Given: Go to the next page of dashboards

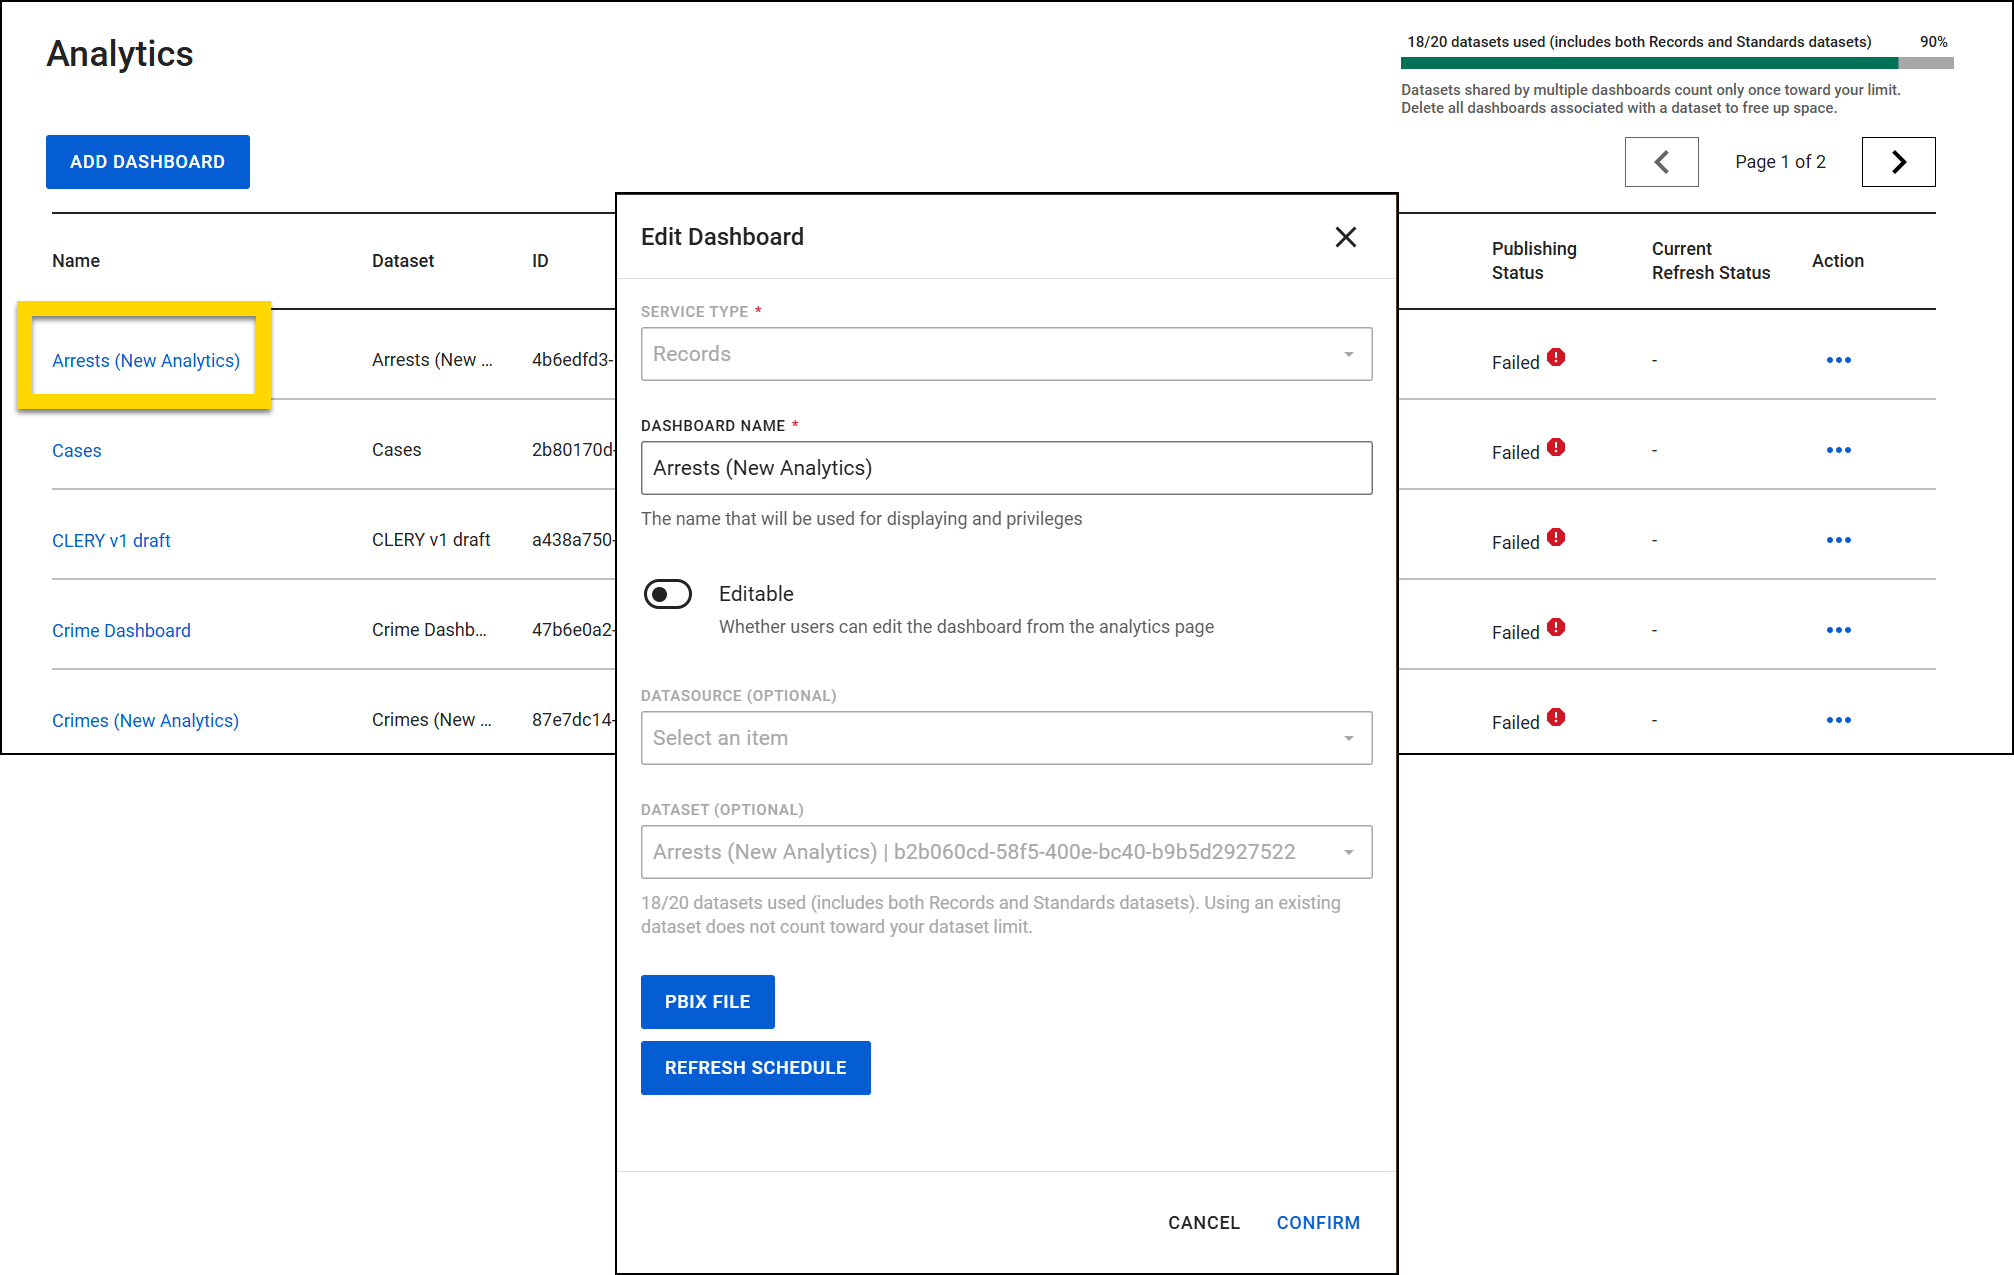Looking at the screenshot, I should (1897, 161).
